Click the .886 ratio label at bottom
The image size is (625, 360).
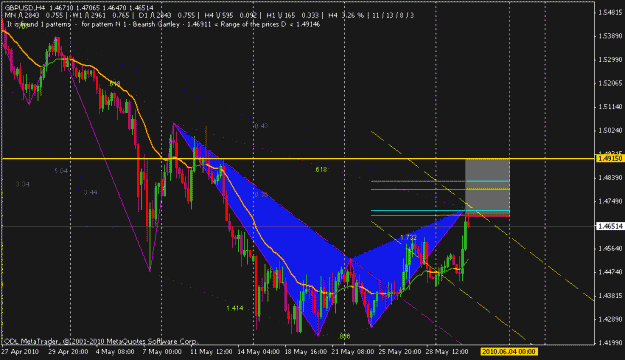(x=344, y=336)
